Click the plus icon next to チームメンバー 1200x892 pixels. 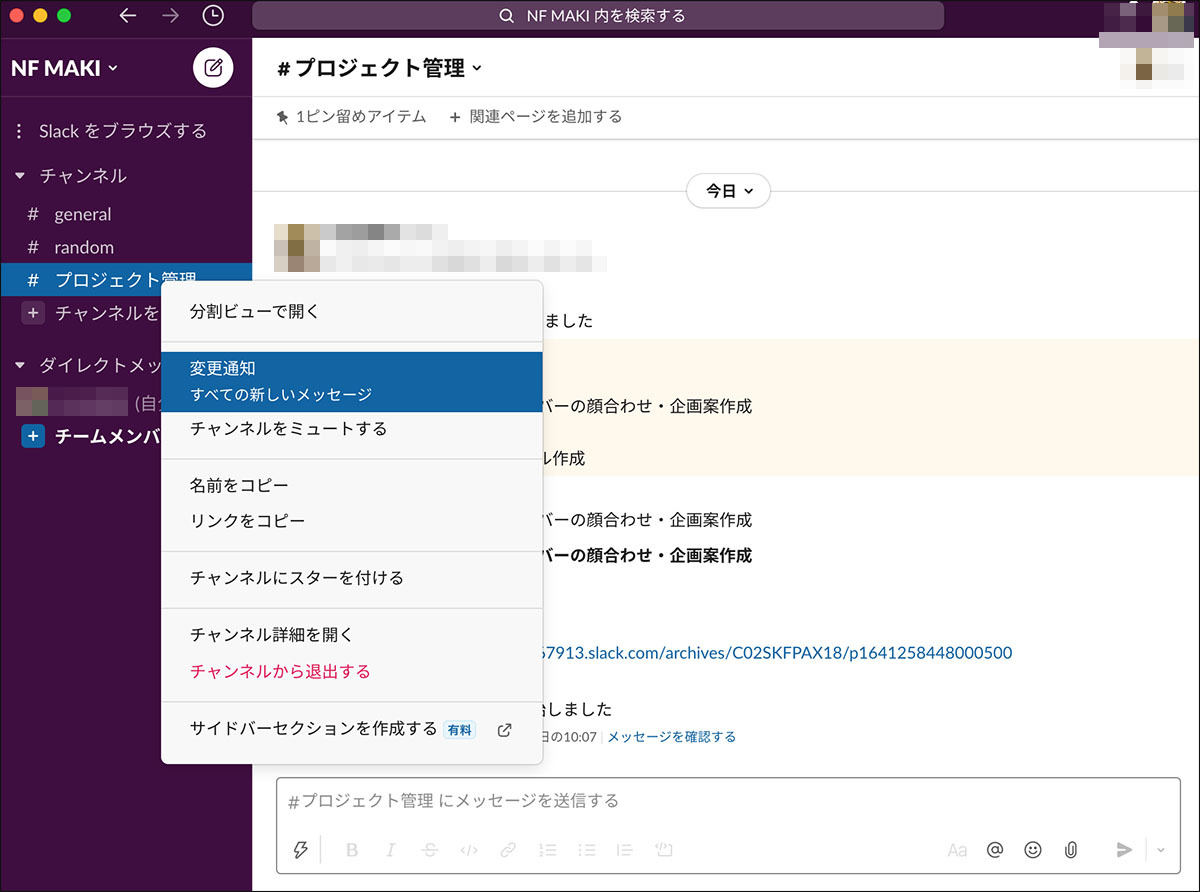[x=33, y=436]
